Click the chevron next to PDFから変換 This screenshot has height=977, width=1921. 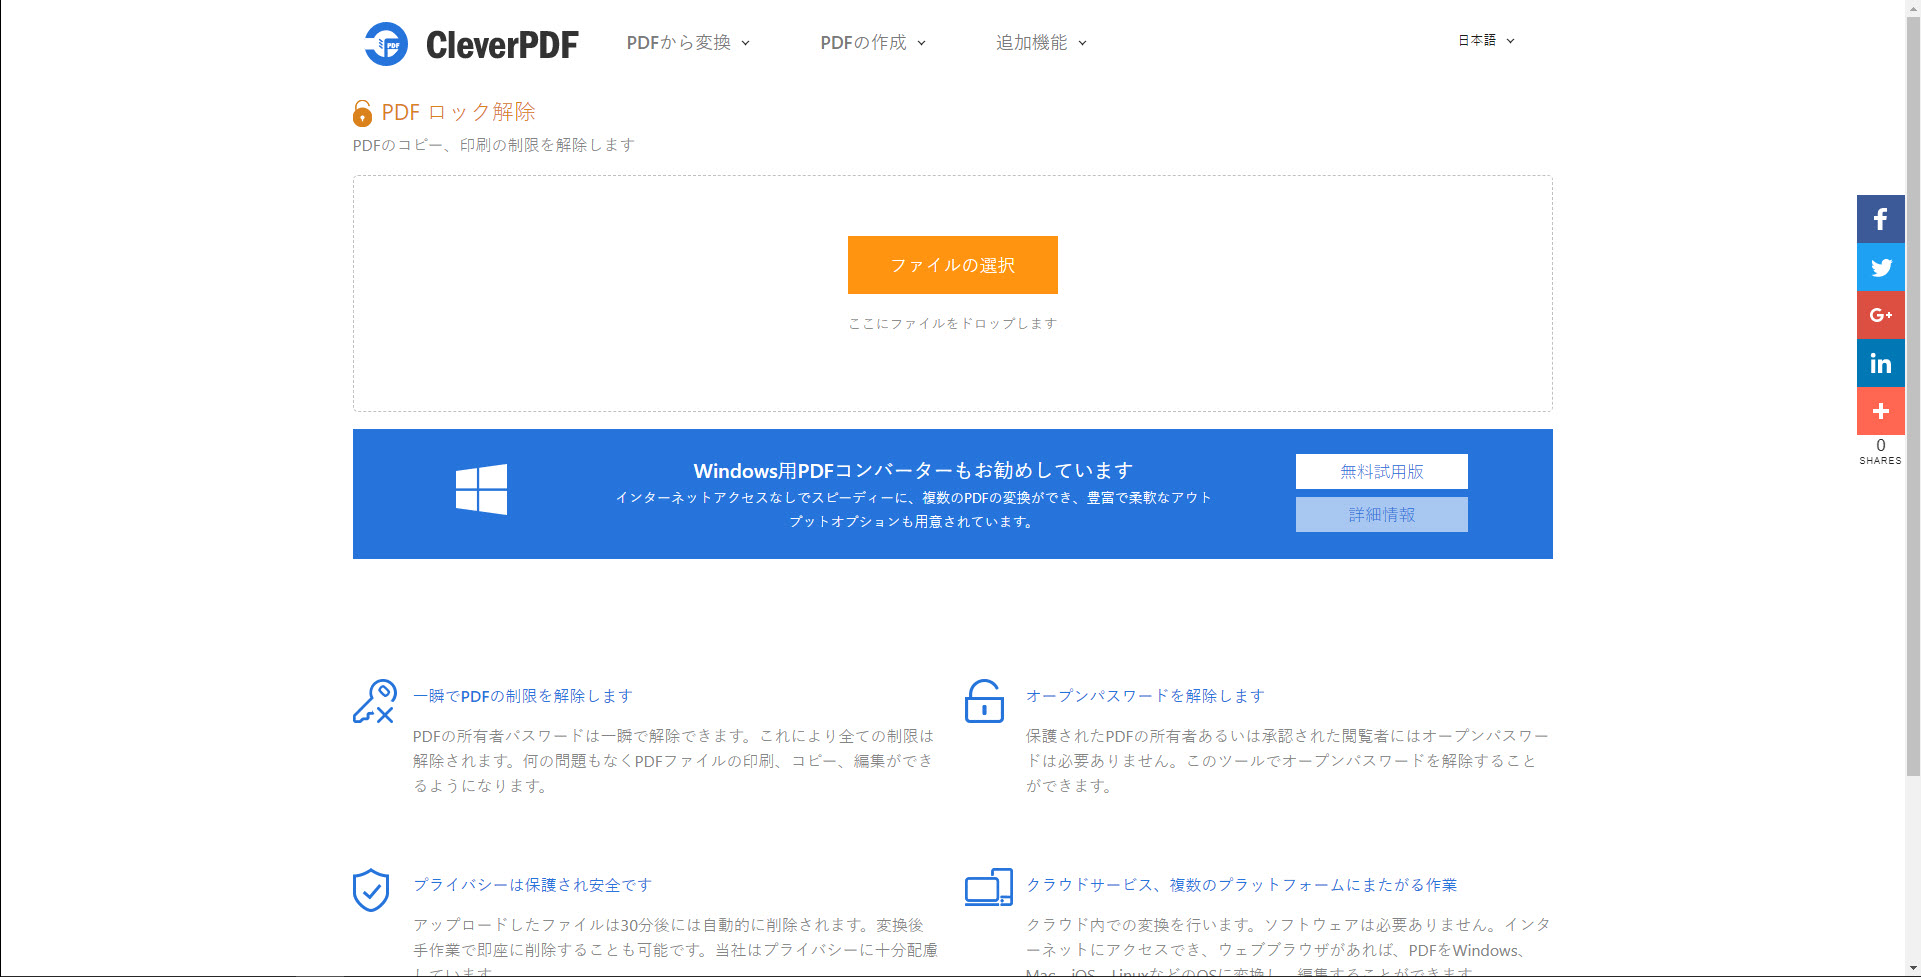(745, 43)
